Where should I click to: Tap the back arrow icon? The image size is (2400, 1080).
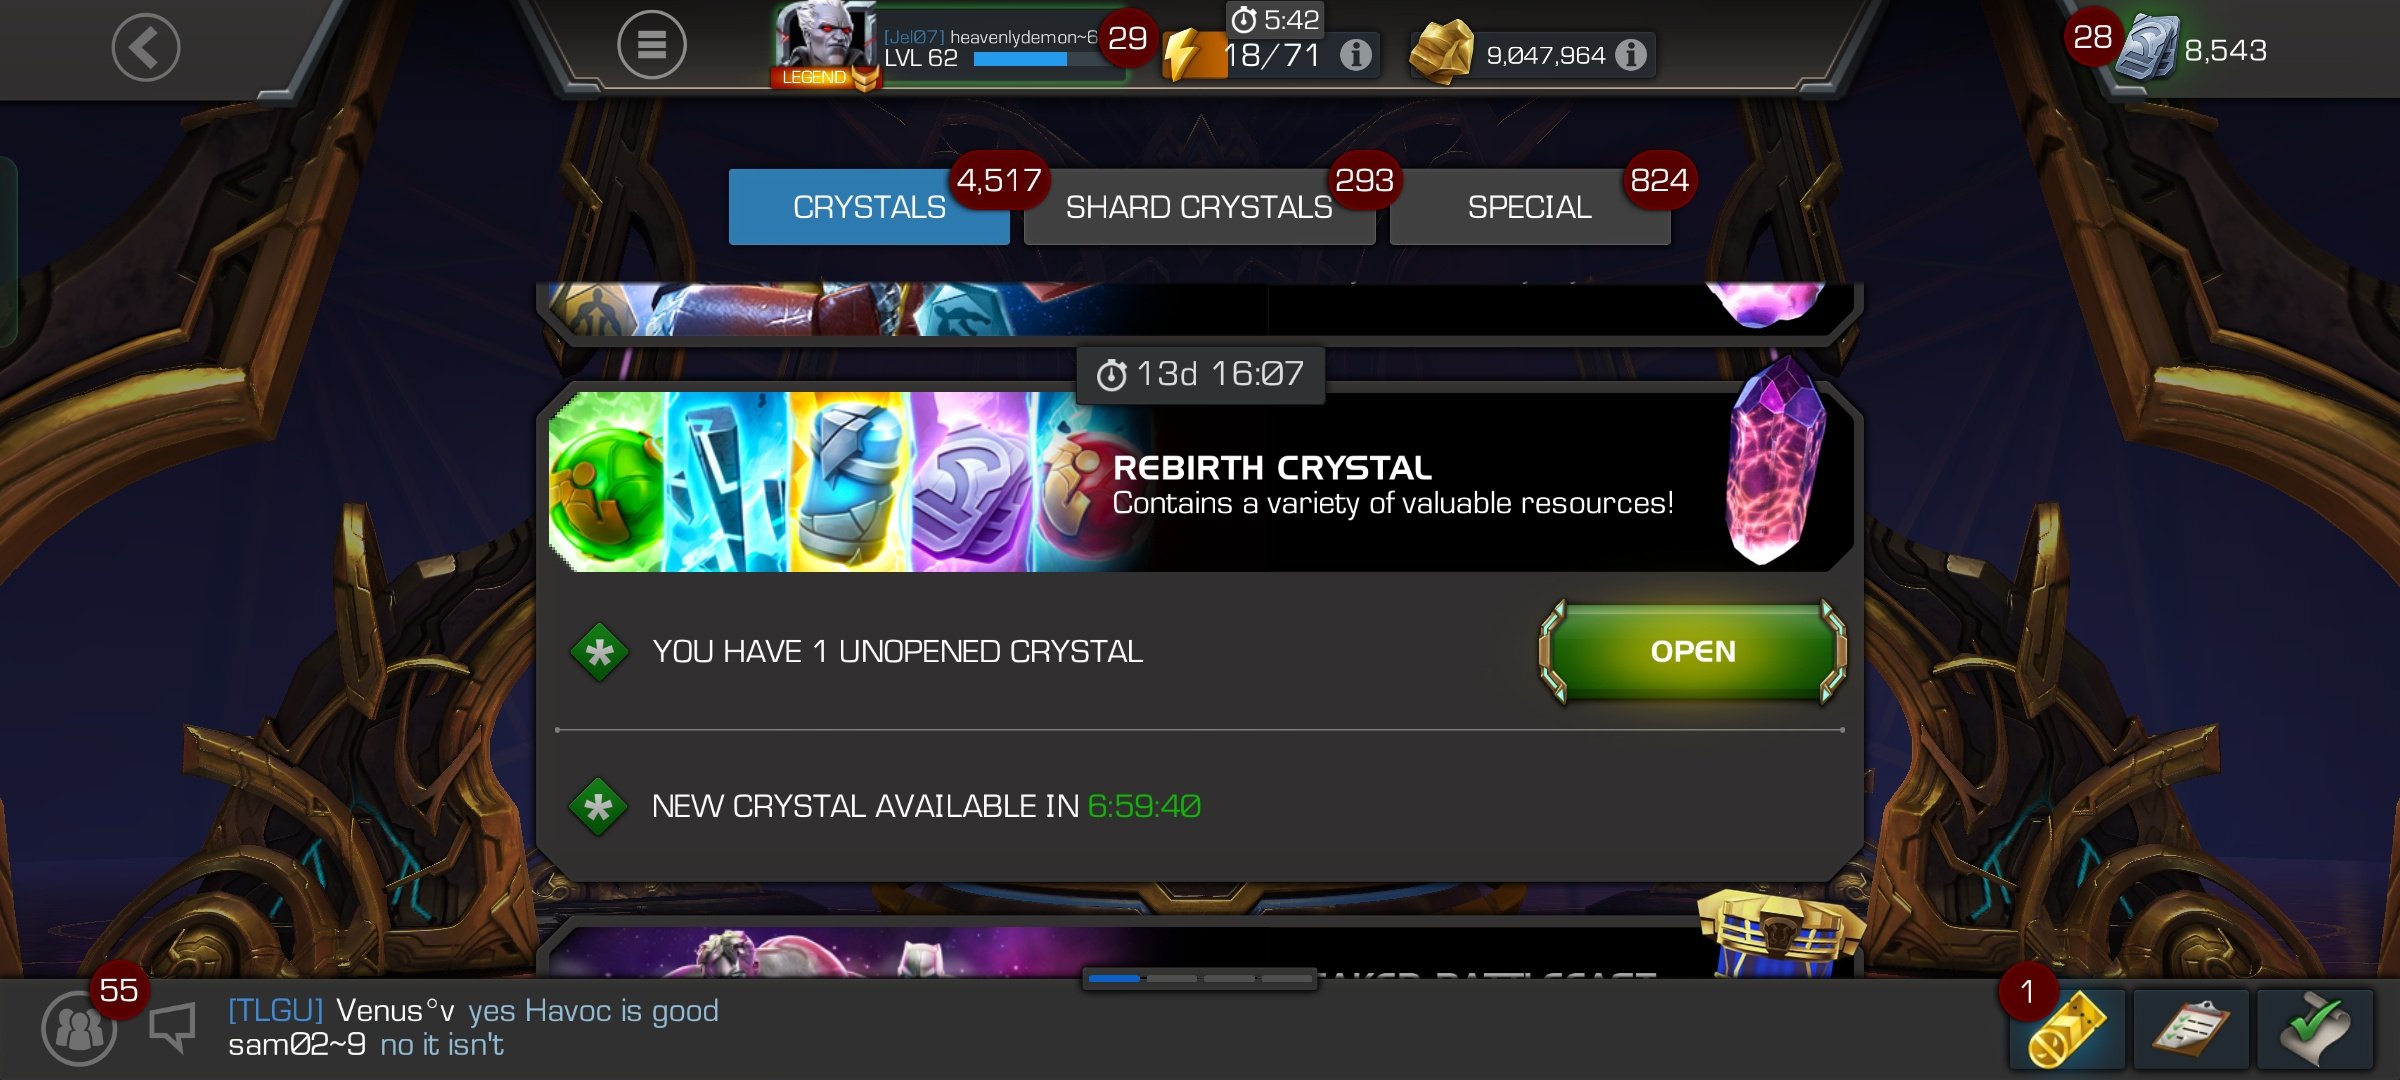(146, 47)
